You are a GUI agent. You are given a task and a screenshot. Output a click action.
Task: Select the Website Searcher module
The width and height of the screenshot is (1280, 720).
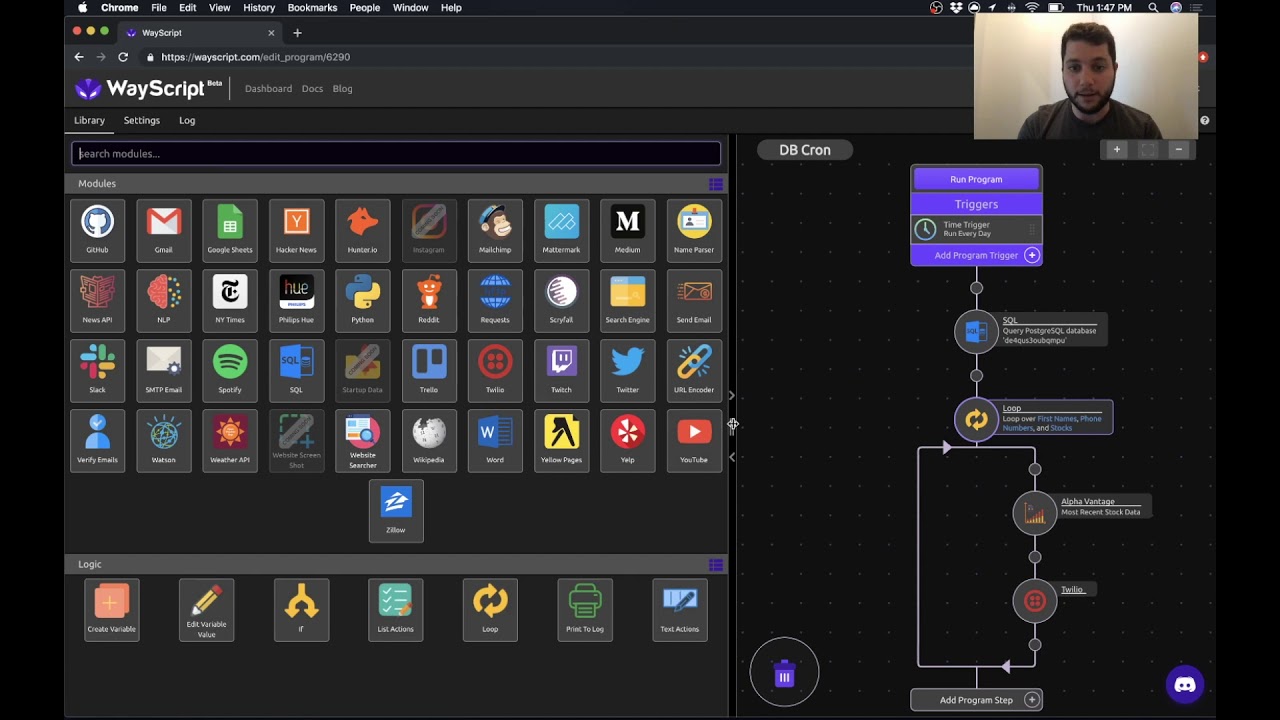[362, 440]
